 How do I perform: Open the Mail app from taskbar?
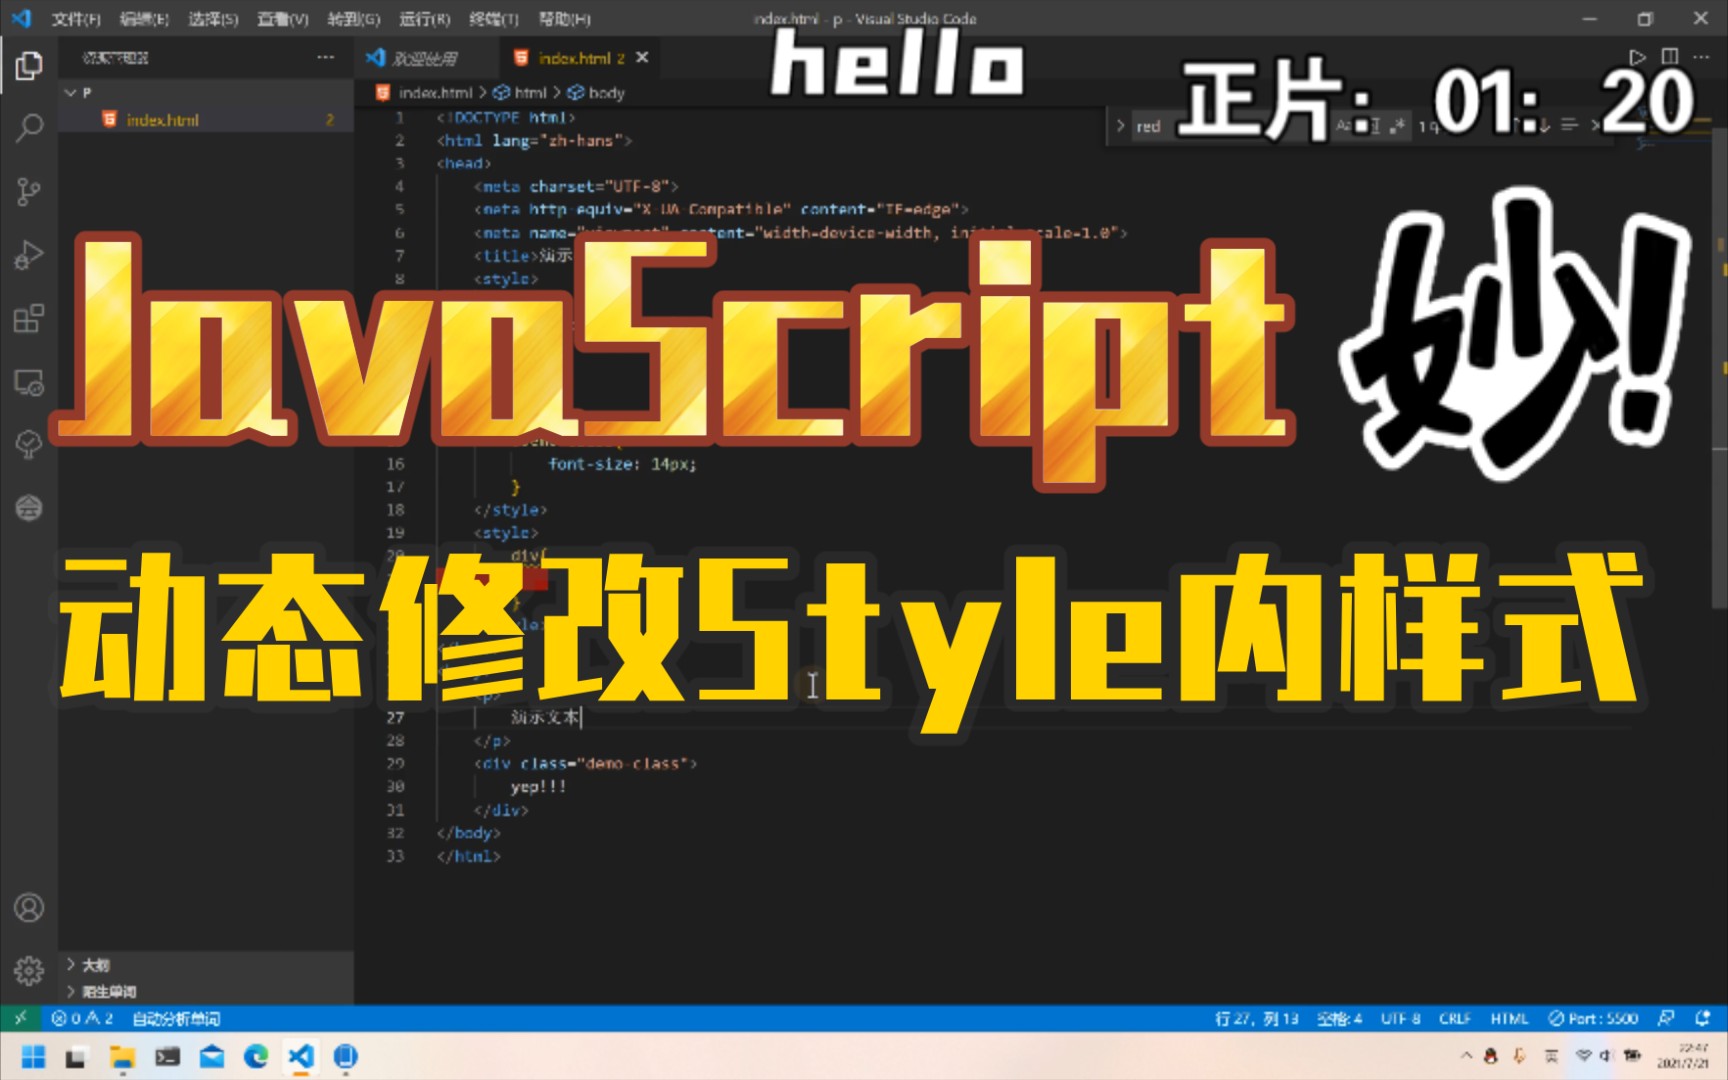(x=212, y=1057)
